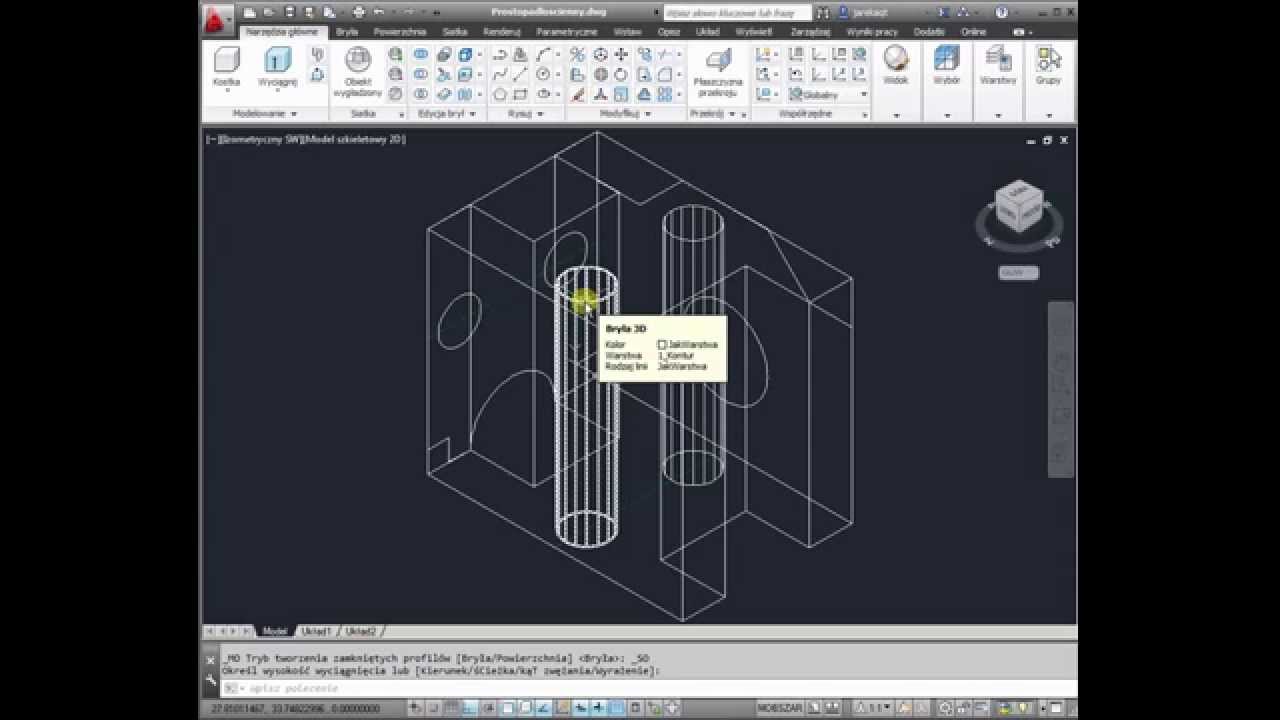The height and width of the screenshot is (720, 1280).
Task: Click the Rectangle tool in Rysuj panel
Action: click(x=521, y=94)
